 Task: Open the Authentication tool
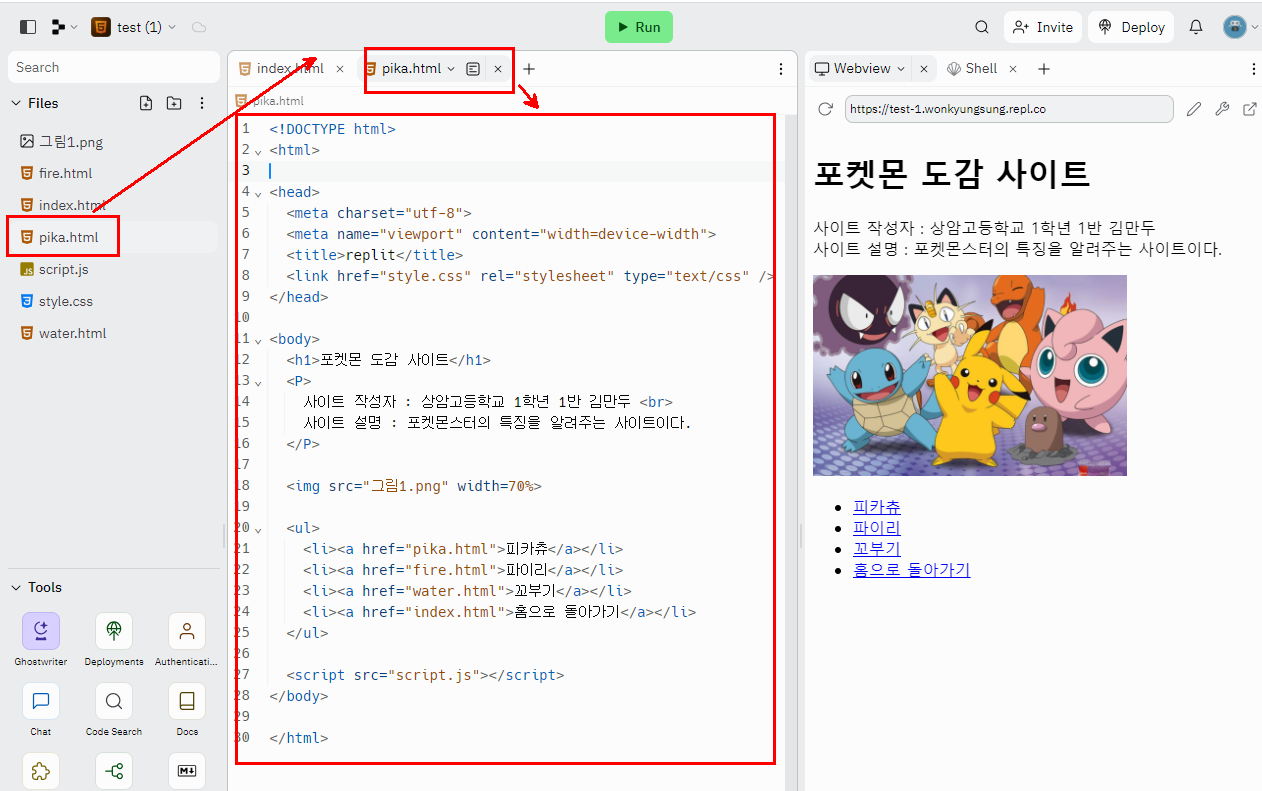point(187,640)
